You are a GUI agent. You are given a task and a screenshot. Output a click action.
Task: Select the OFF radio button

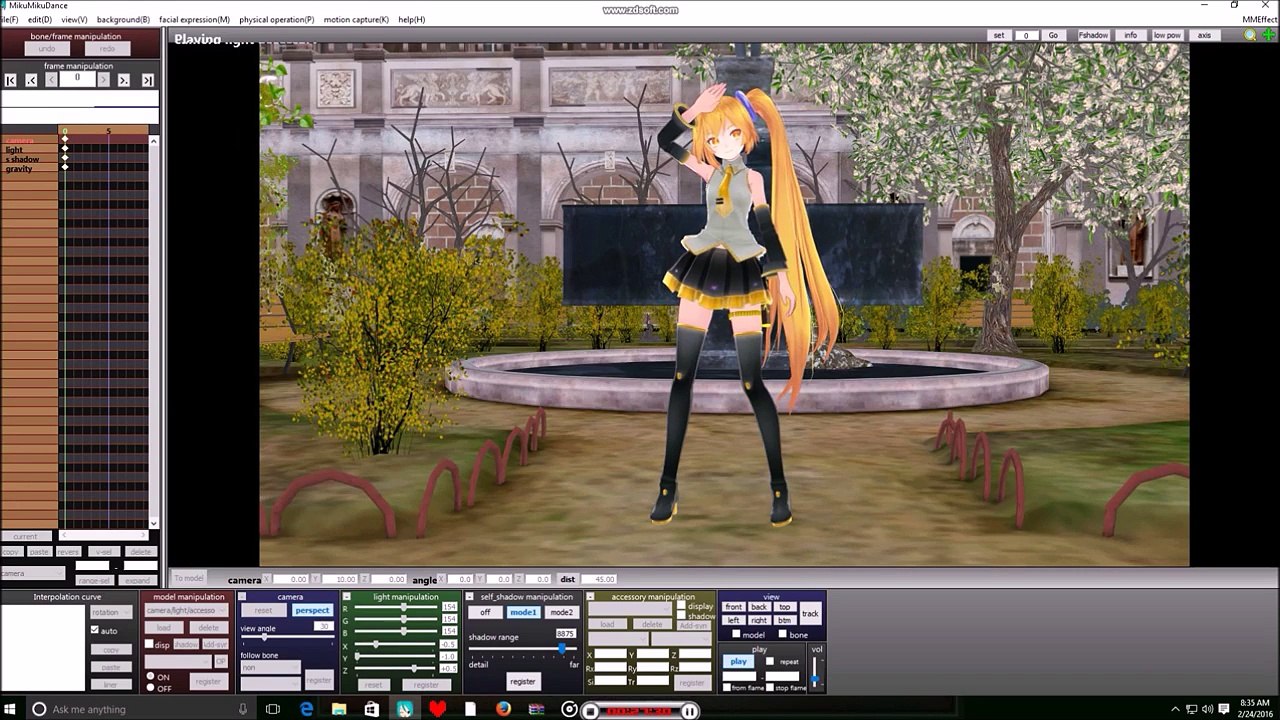[150, 688]
